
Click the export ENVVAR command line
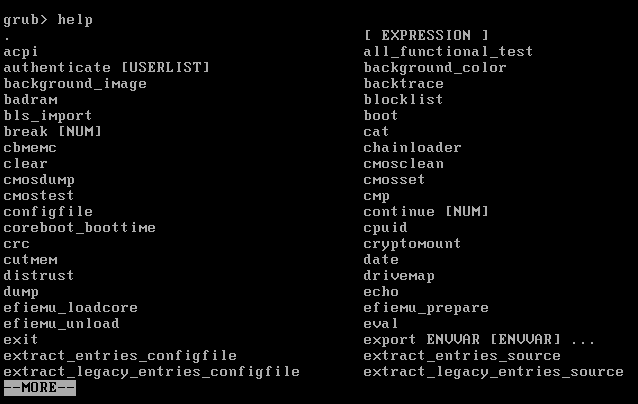(479, 339)
